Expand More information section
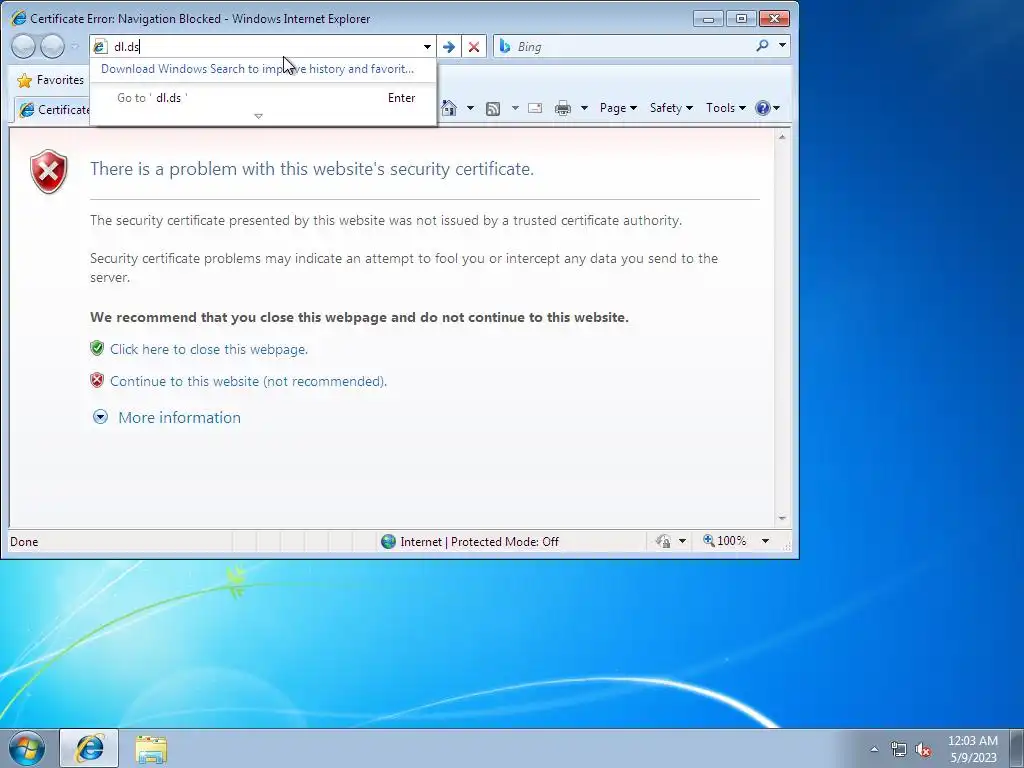This screenshot has height=768, width=1024. pyautogui.click(x=100, y=417)
